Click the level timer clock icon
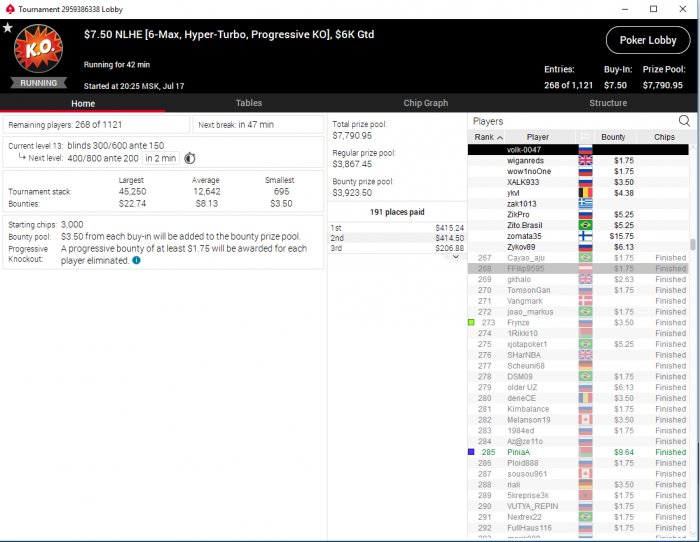Screen dimensions: 700x542 coord(190,158)
